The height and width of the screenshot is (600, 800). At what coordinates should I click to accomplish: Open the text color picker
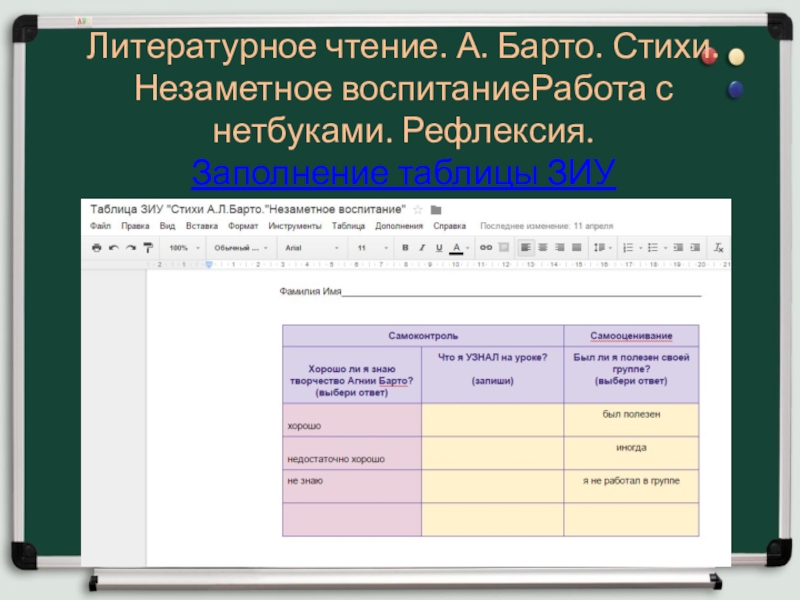coord(456,247)
